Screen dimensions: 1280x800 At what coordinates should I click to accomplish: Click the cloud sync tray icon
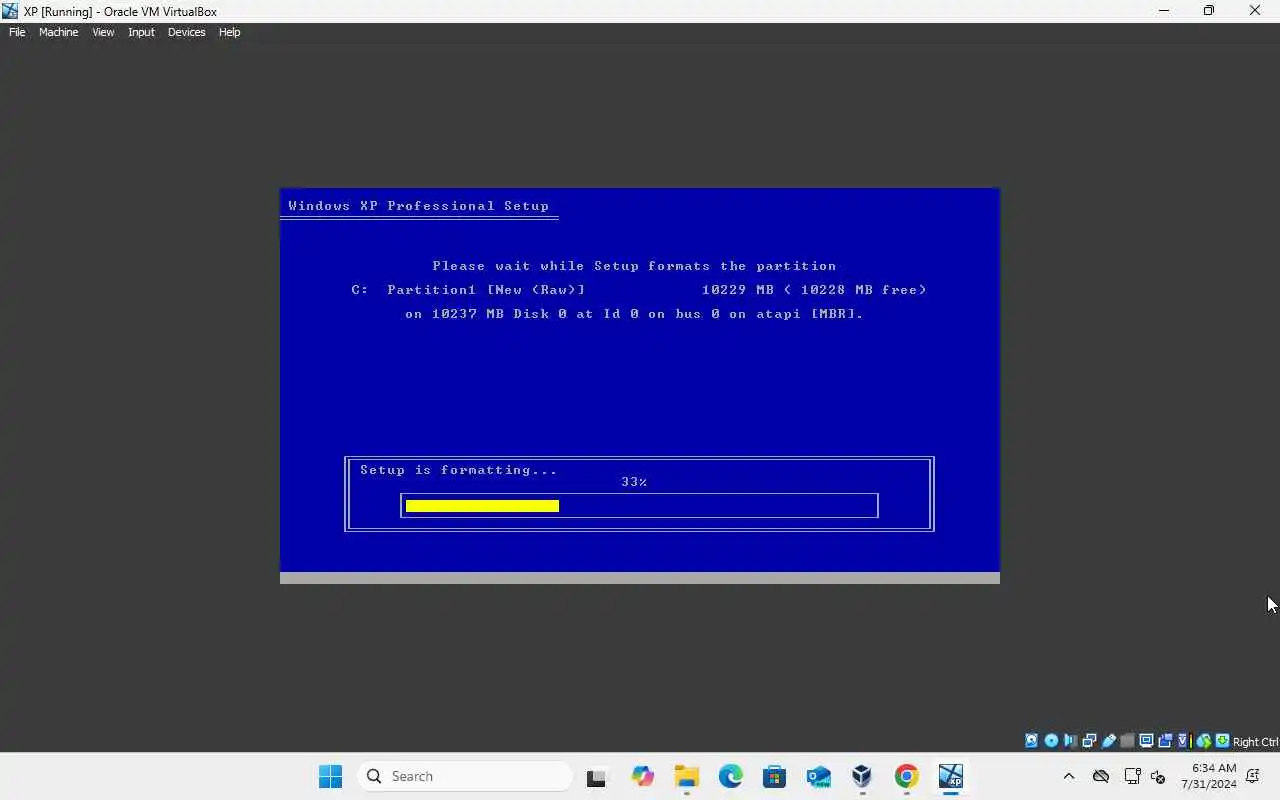point(1101,776)
